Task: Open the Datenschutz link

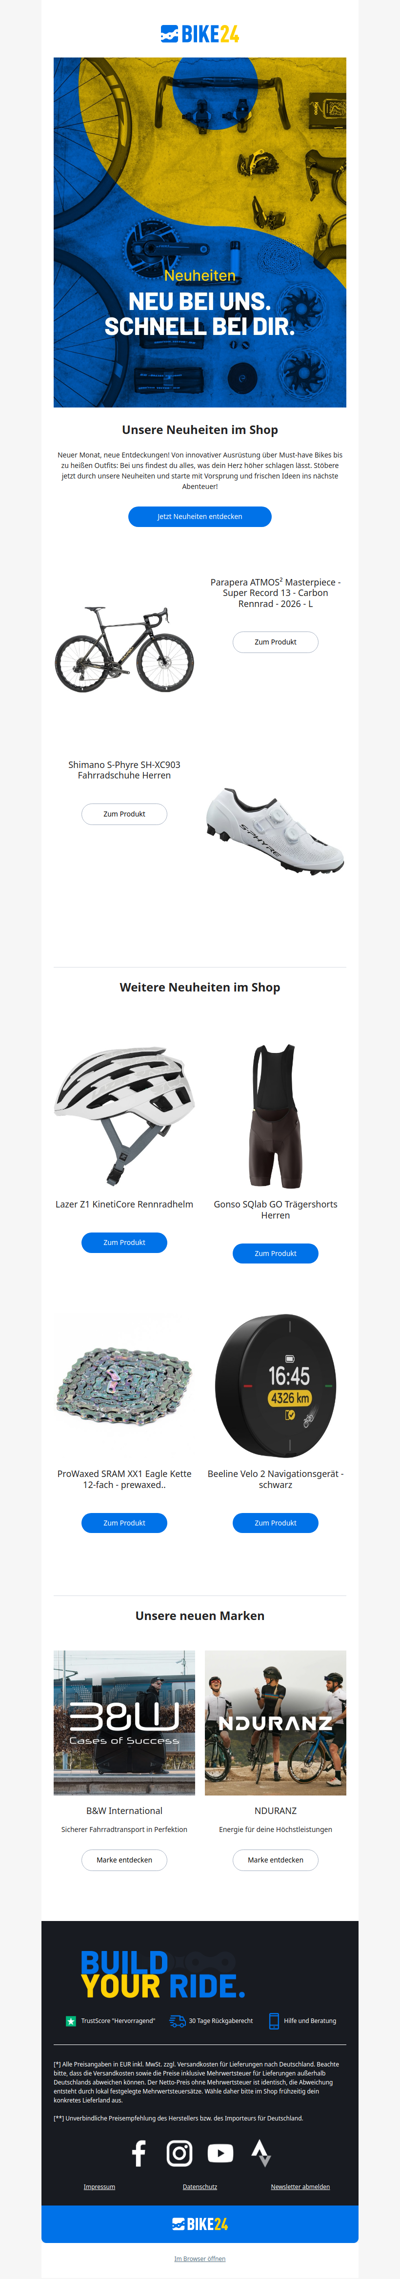Action: pos(200,2187)
